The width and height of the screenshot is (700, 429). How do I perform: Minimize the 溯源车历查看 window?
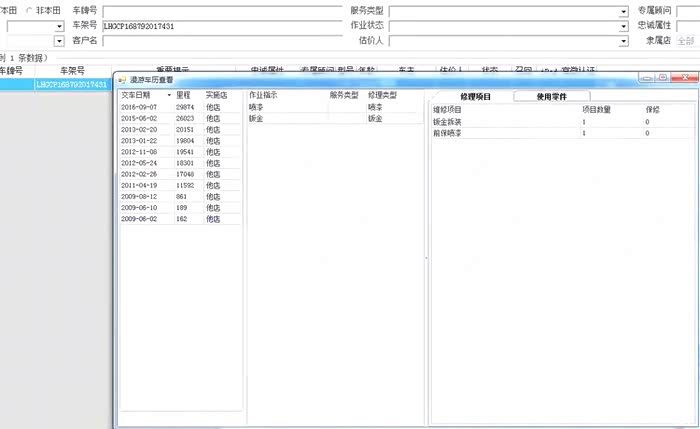(x=646, y=77)
